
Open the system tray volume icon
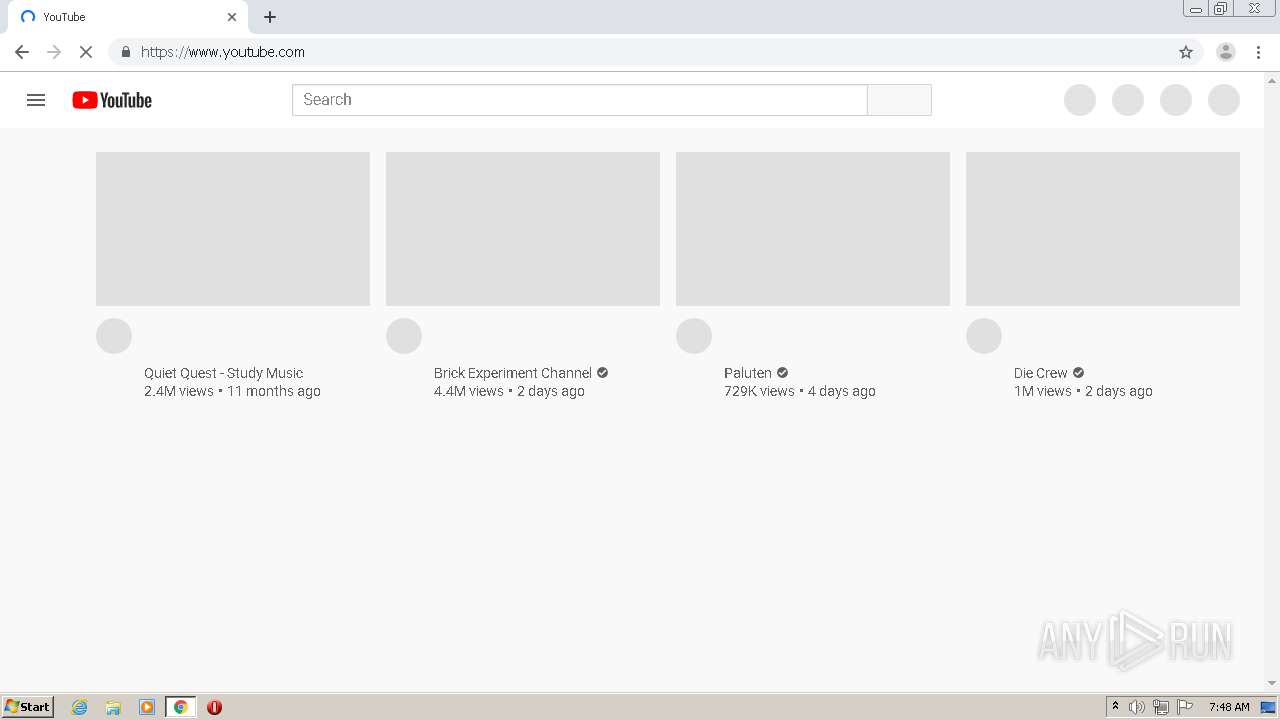pyautogui.click(x=1137, y=707)
